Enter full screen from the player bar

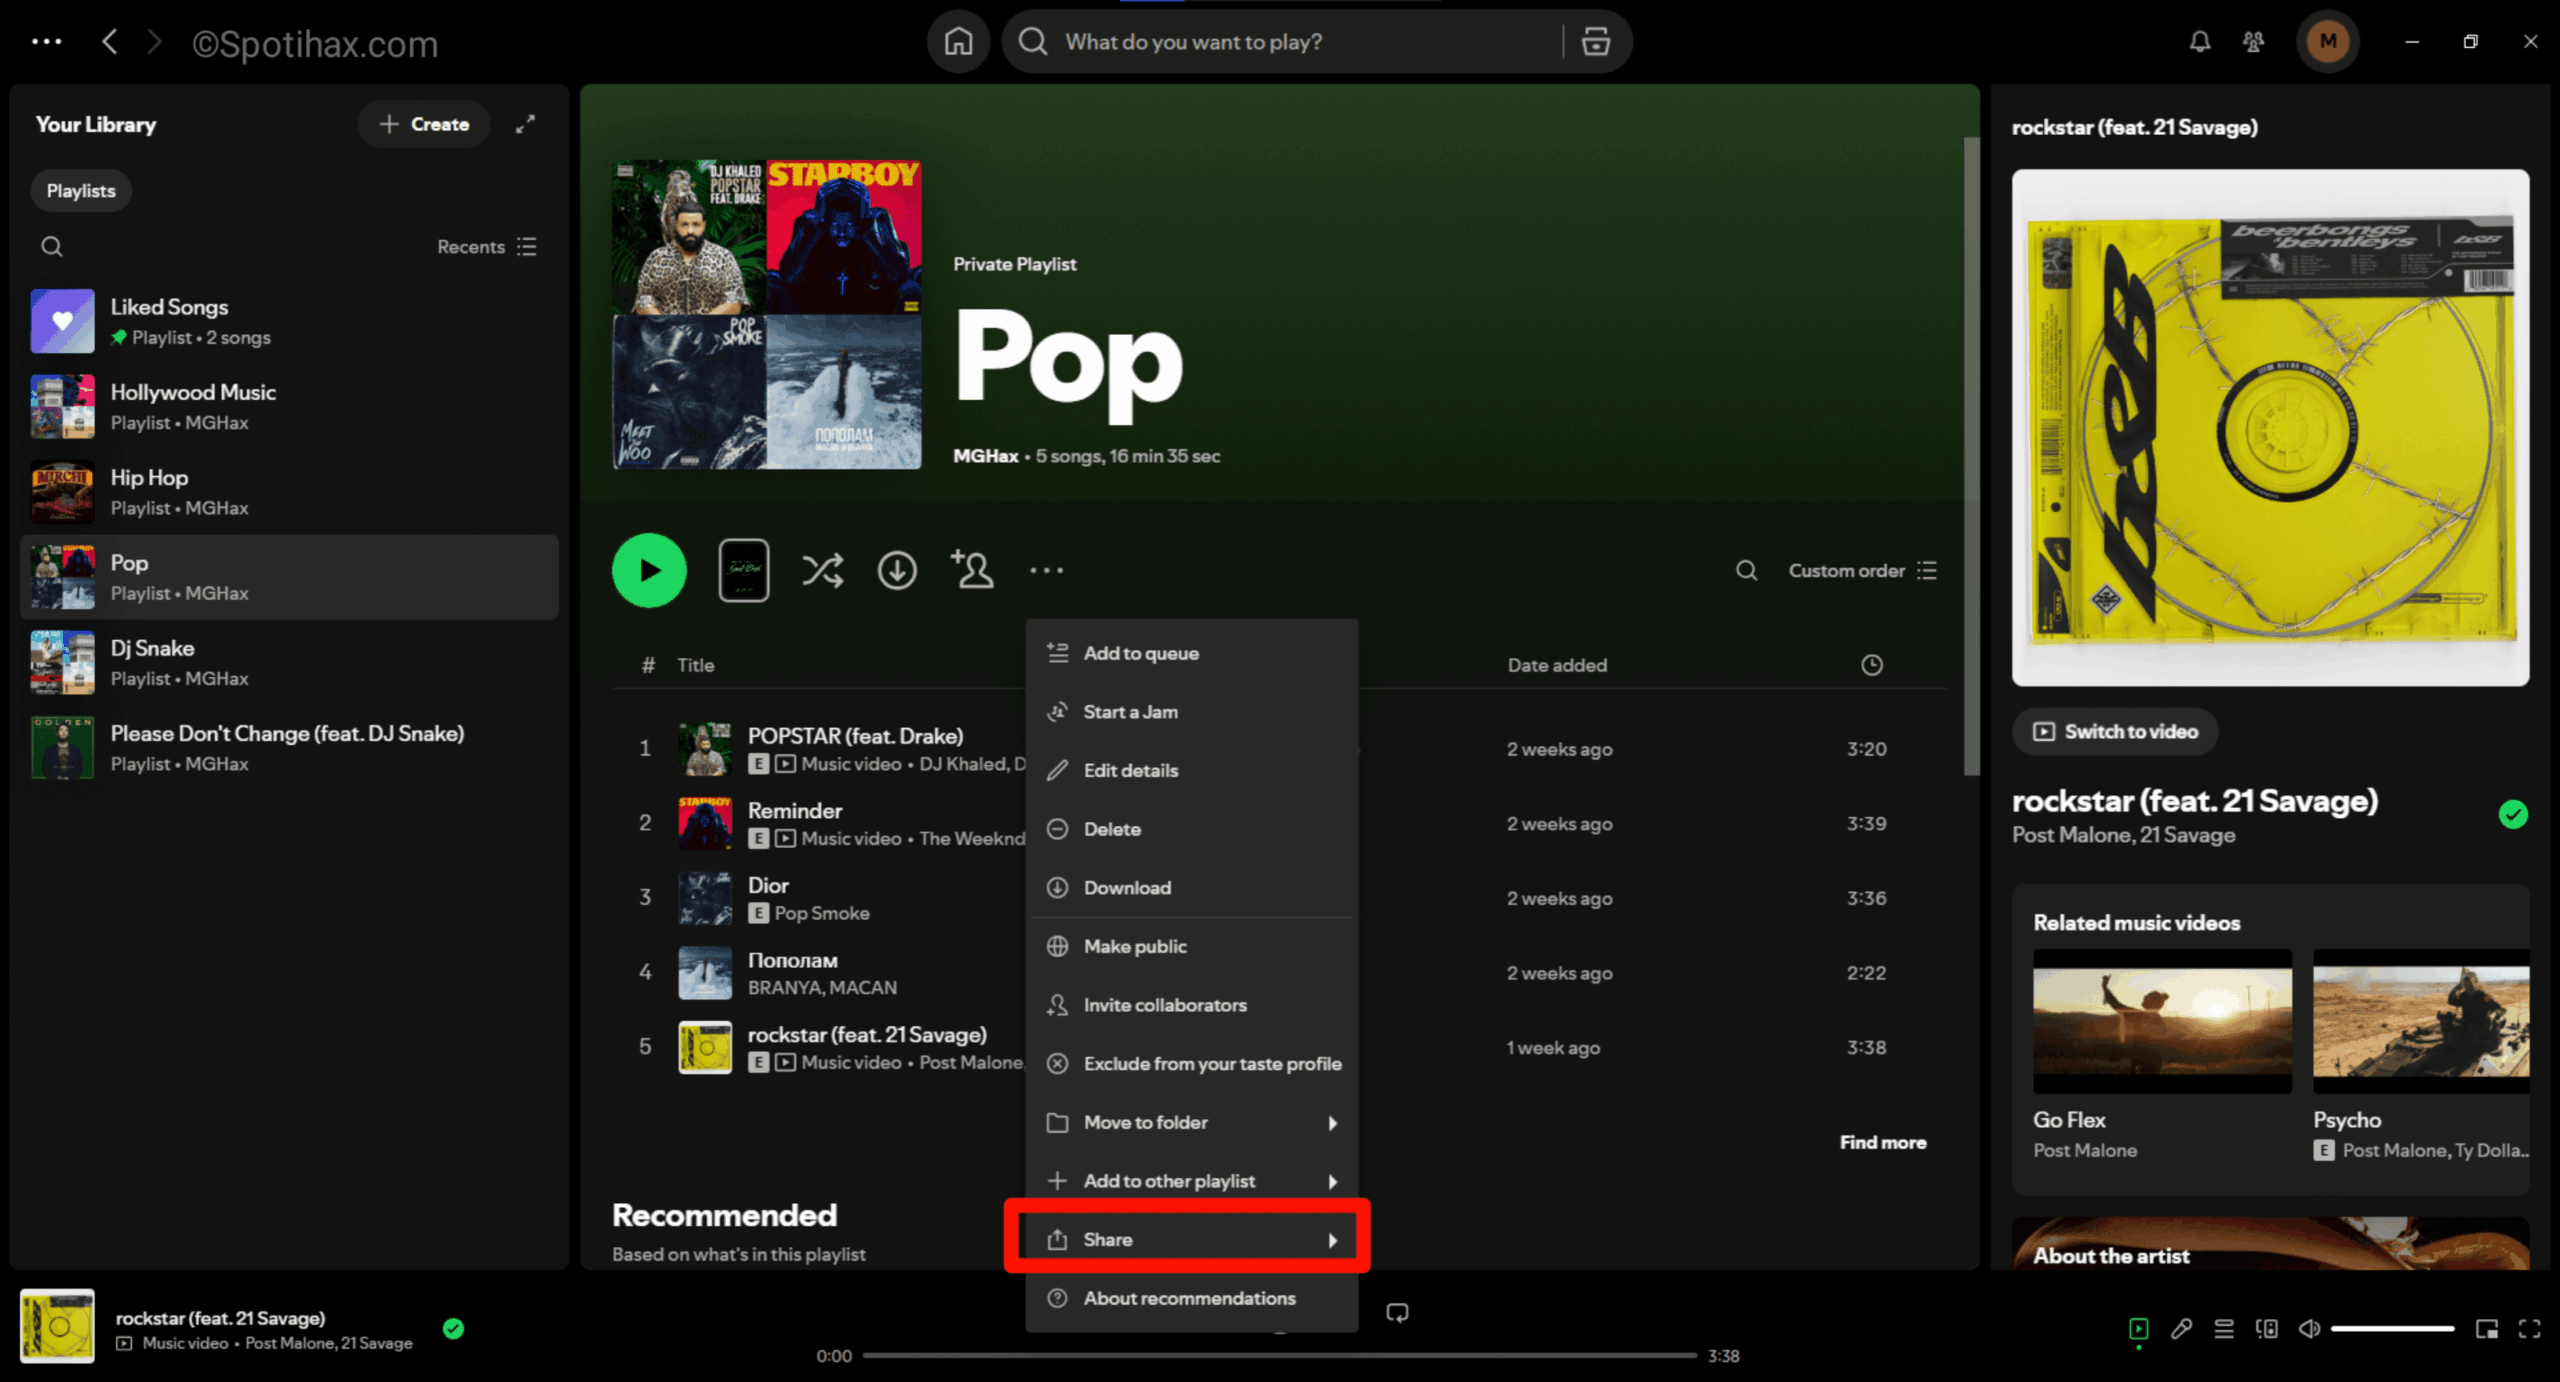point(2529,1329)
